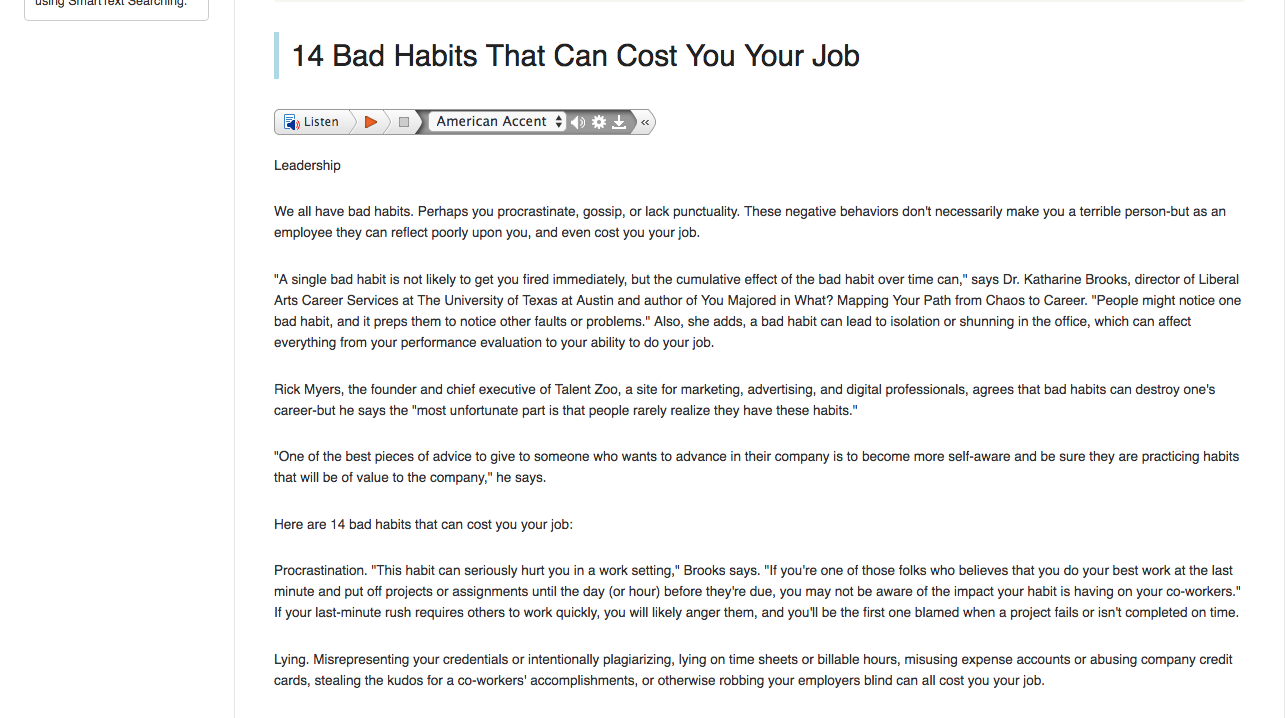Click the 'Lying' paragraph
The width and height of the screenshot is (1285, 718).
pos(753,670)
